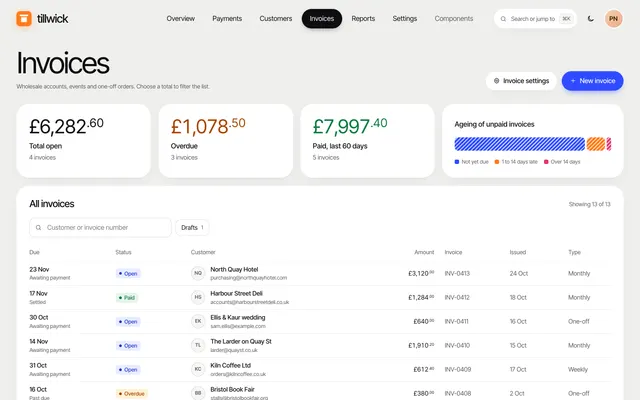The height and width of the screenshot is (400, 640).
Task: Click the BB avatar for Bristol Book Fair
Action: [198, 393]
